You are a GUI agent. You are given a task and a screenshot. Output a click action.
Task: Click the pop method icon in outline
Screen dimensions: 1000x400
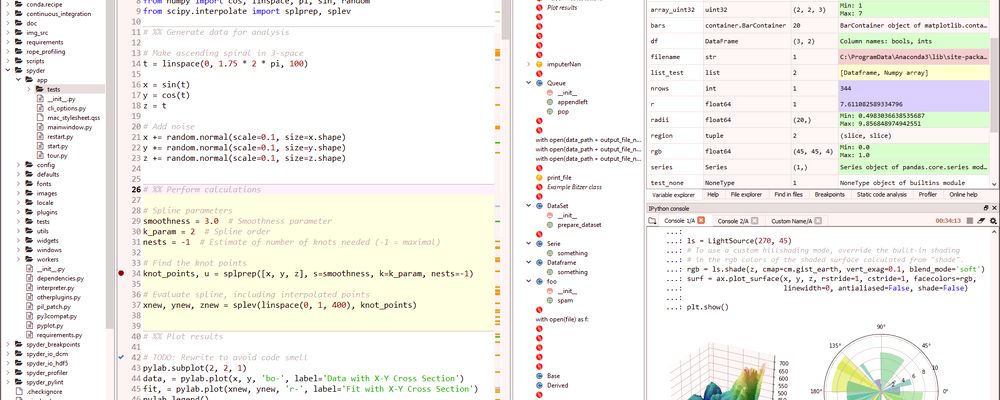pos(550,112)
